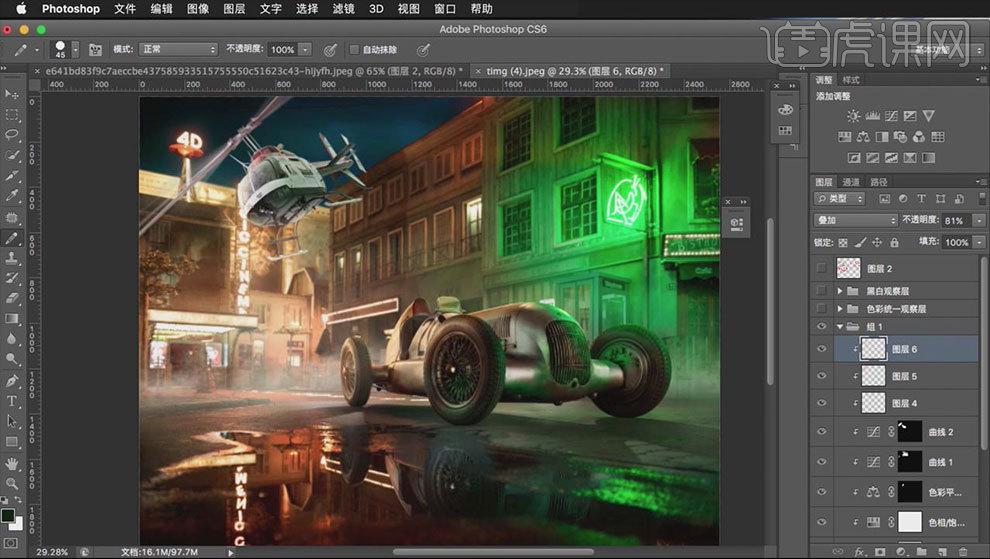990x559 pixels.
Task: Add an Exposure adjustment
Action: coord(910,116)
